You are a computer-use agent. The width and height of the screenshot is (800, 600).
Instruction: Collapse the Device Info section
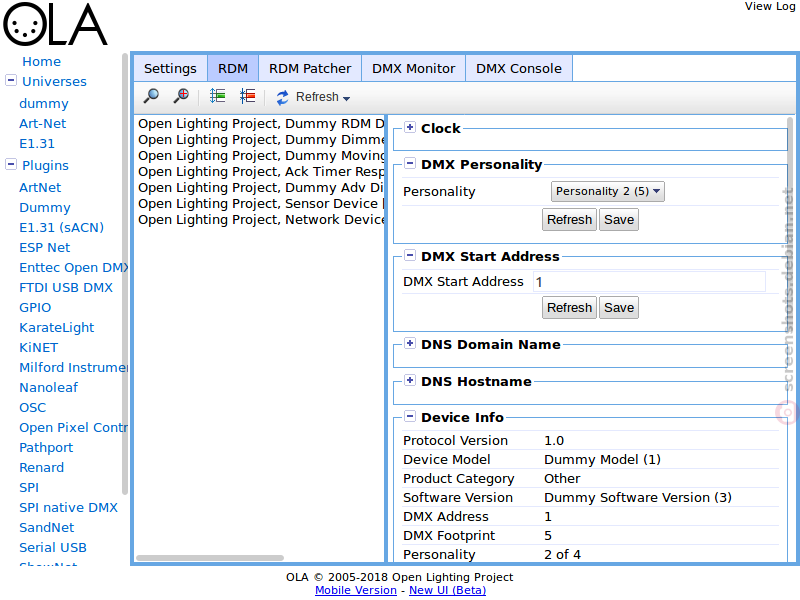410,416
